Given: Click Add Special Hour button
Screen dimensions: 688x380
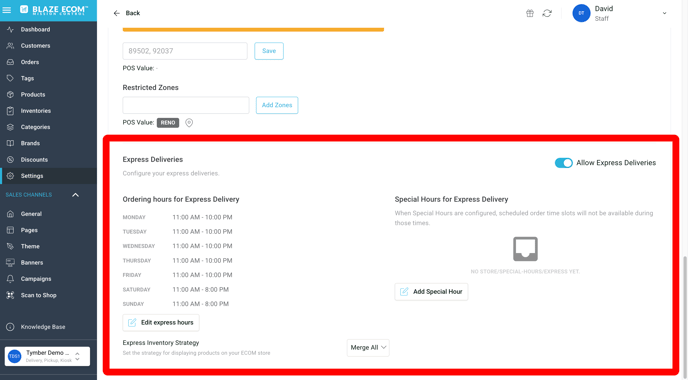Looking at the screenshot, I should [431, 292].
